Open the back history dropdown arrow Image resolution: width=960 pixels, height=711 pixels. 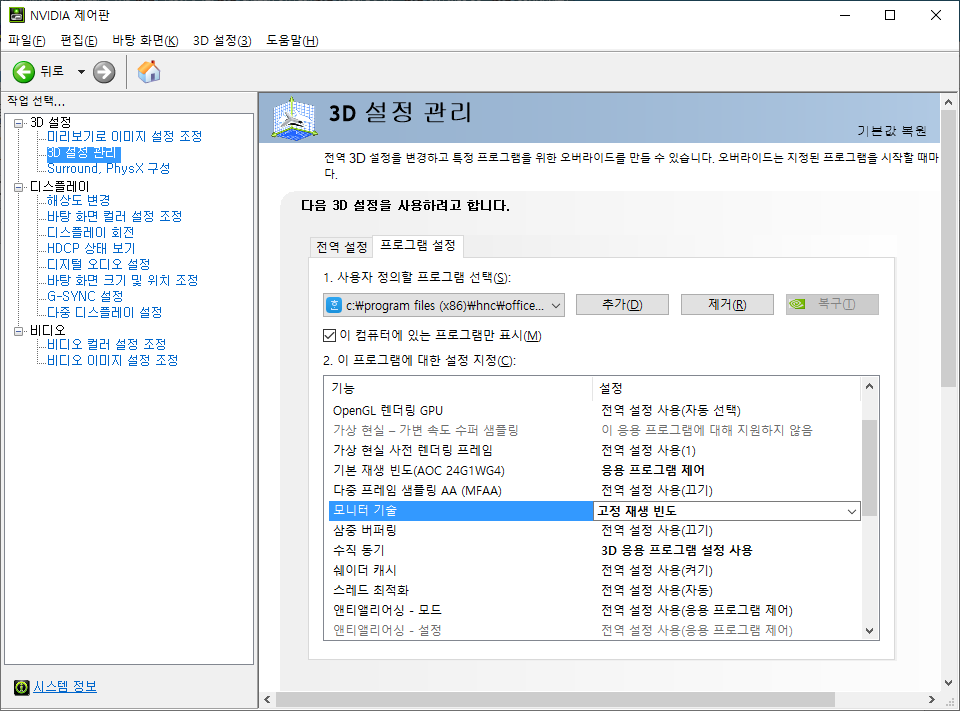click(x=81, y=72)
